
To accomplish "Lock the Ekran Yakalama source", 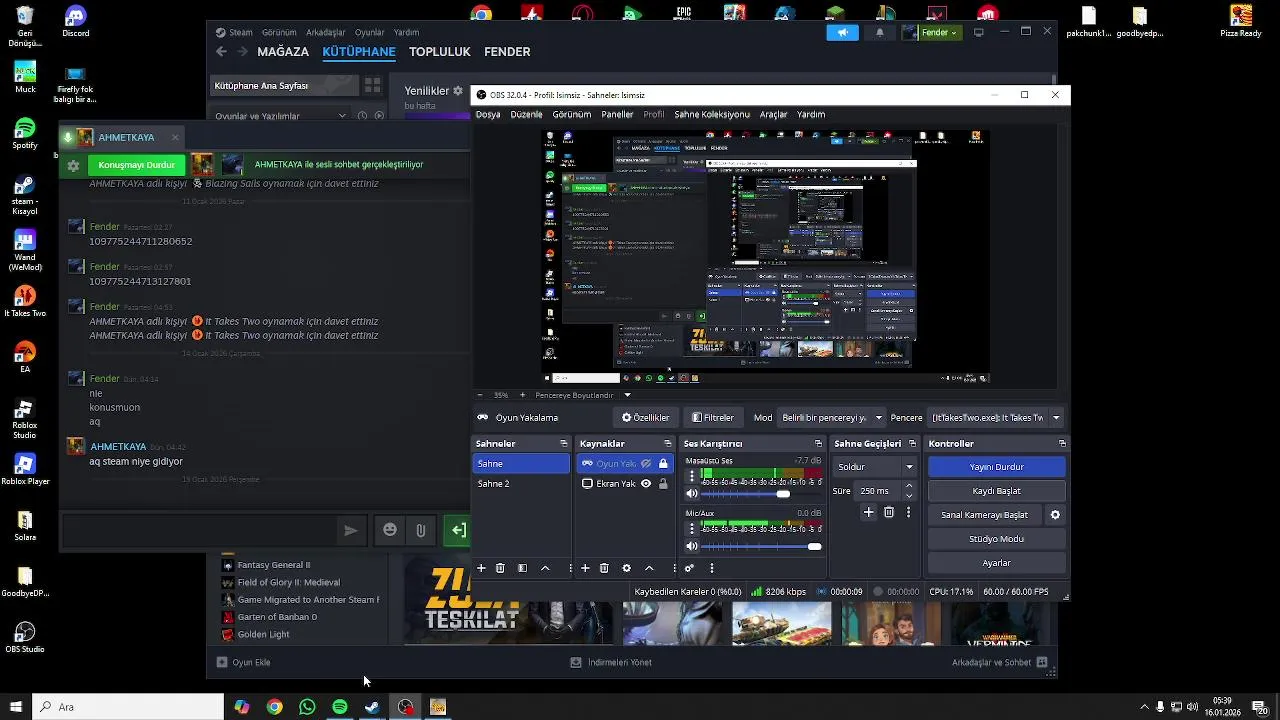I will tap(663, 484).
